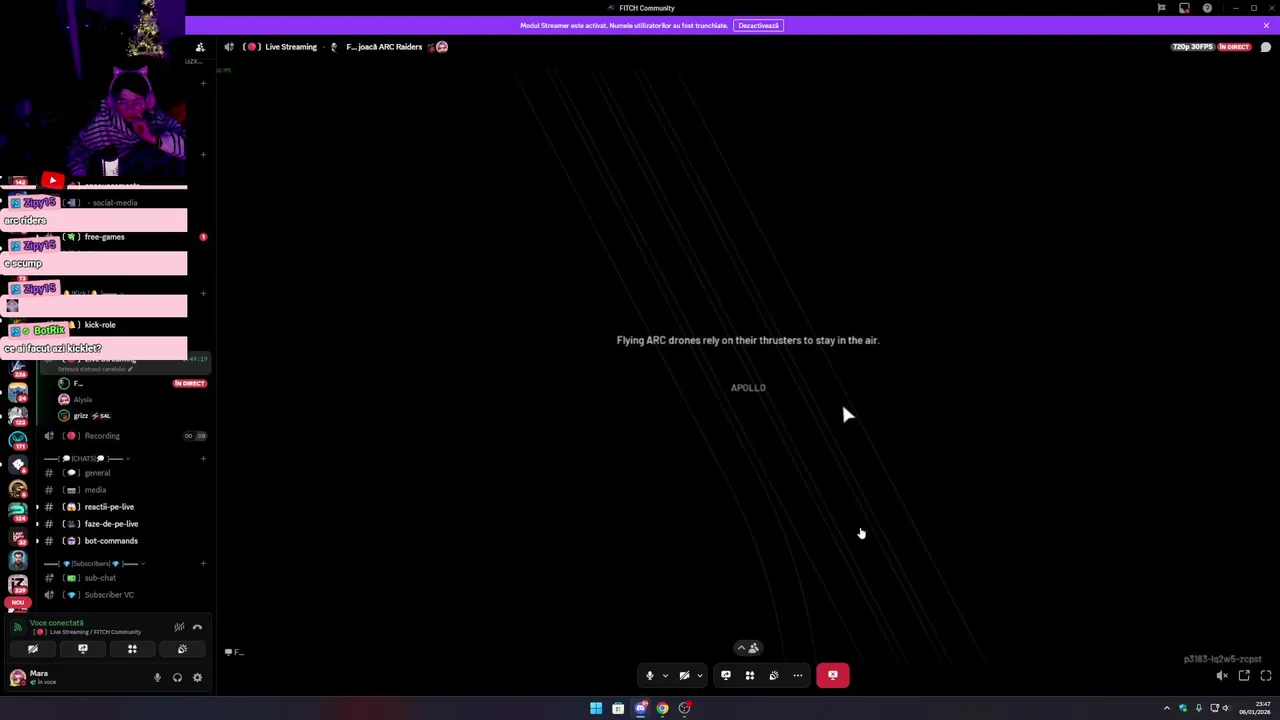Dismiss the purple Streamer Mode banner

1266,25
